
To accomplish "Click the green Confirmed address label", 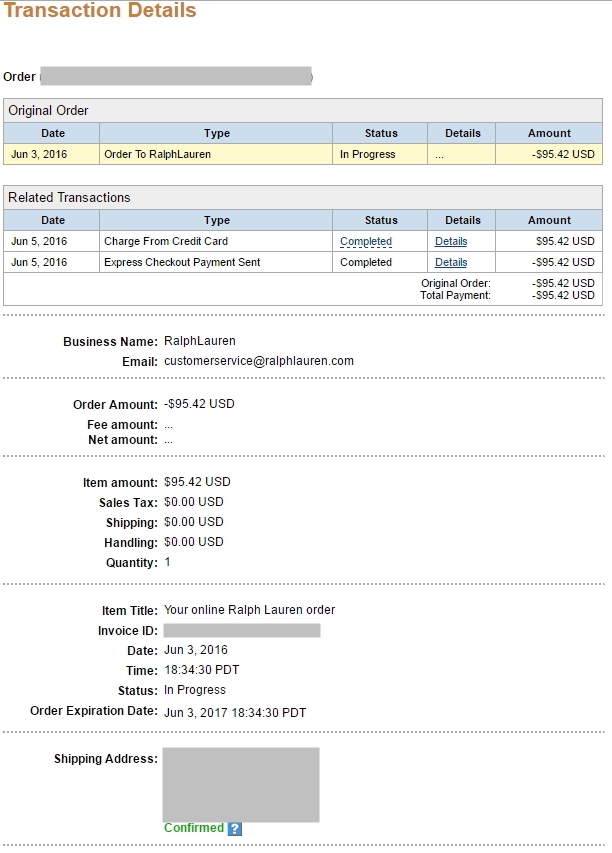I will coord(193,828).
